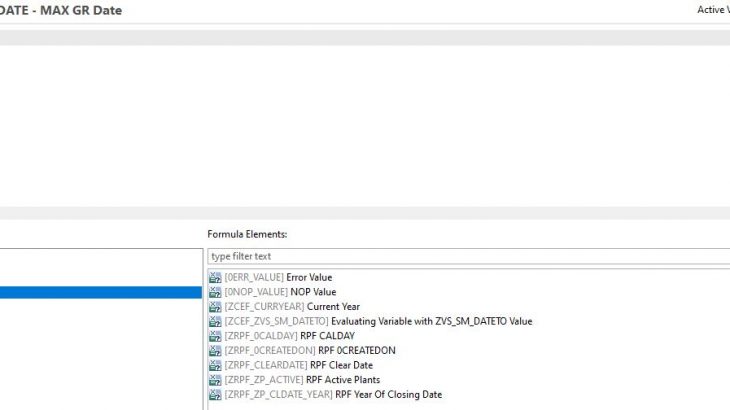Click the icon beside RPF Active Plants
Viewport: 730px width, 410px height.
point(215,380)
